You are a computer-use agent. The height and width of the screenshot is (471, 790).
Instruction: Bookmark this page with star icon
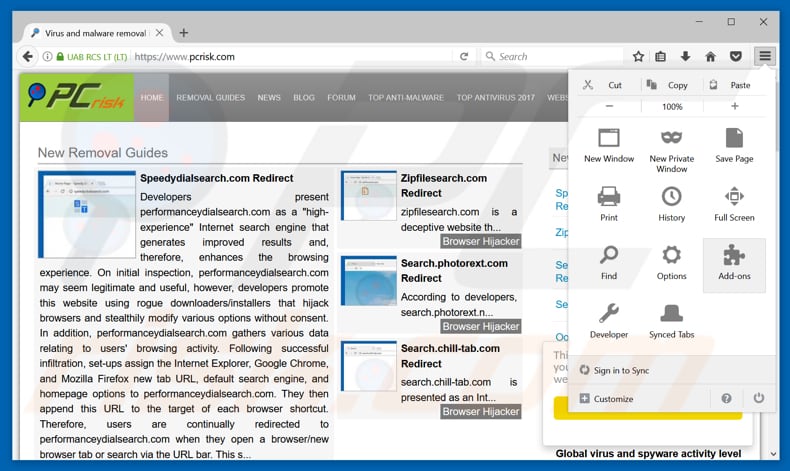(638, 56)
